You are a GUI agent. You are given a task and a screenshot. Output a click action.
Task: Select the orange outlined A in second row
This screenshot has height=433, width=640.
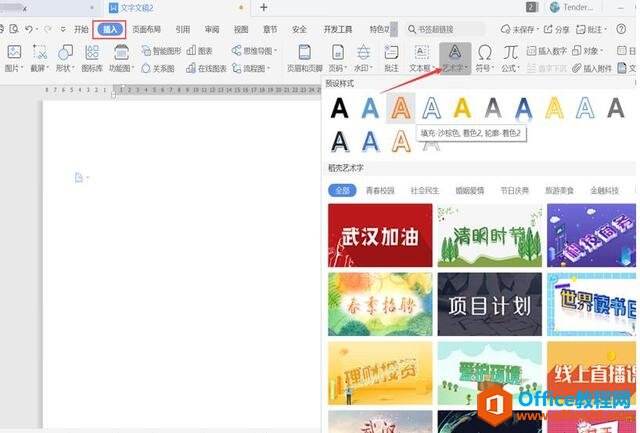pyautogui.click(x=401, y=141)
